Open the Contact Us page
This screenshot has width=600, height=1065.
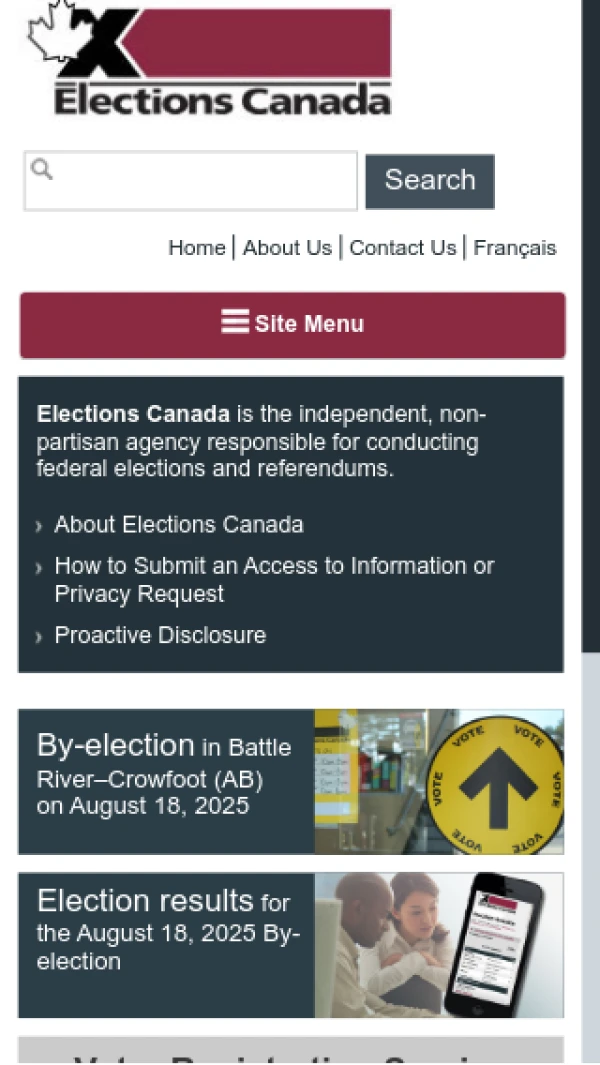402,248
